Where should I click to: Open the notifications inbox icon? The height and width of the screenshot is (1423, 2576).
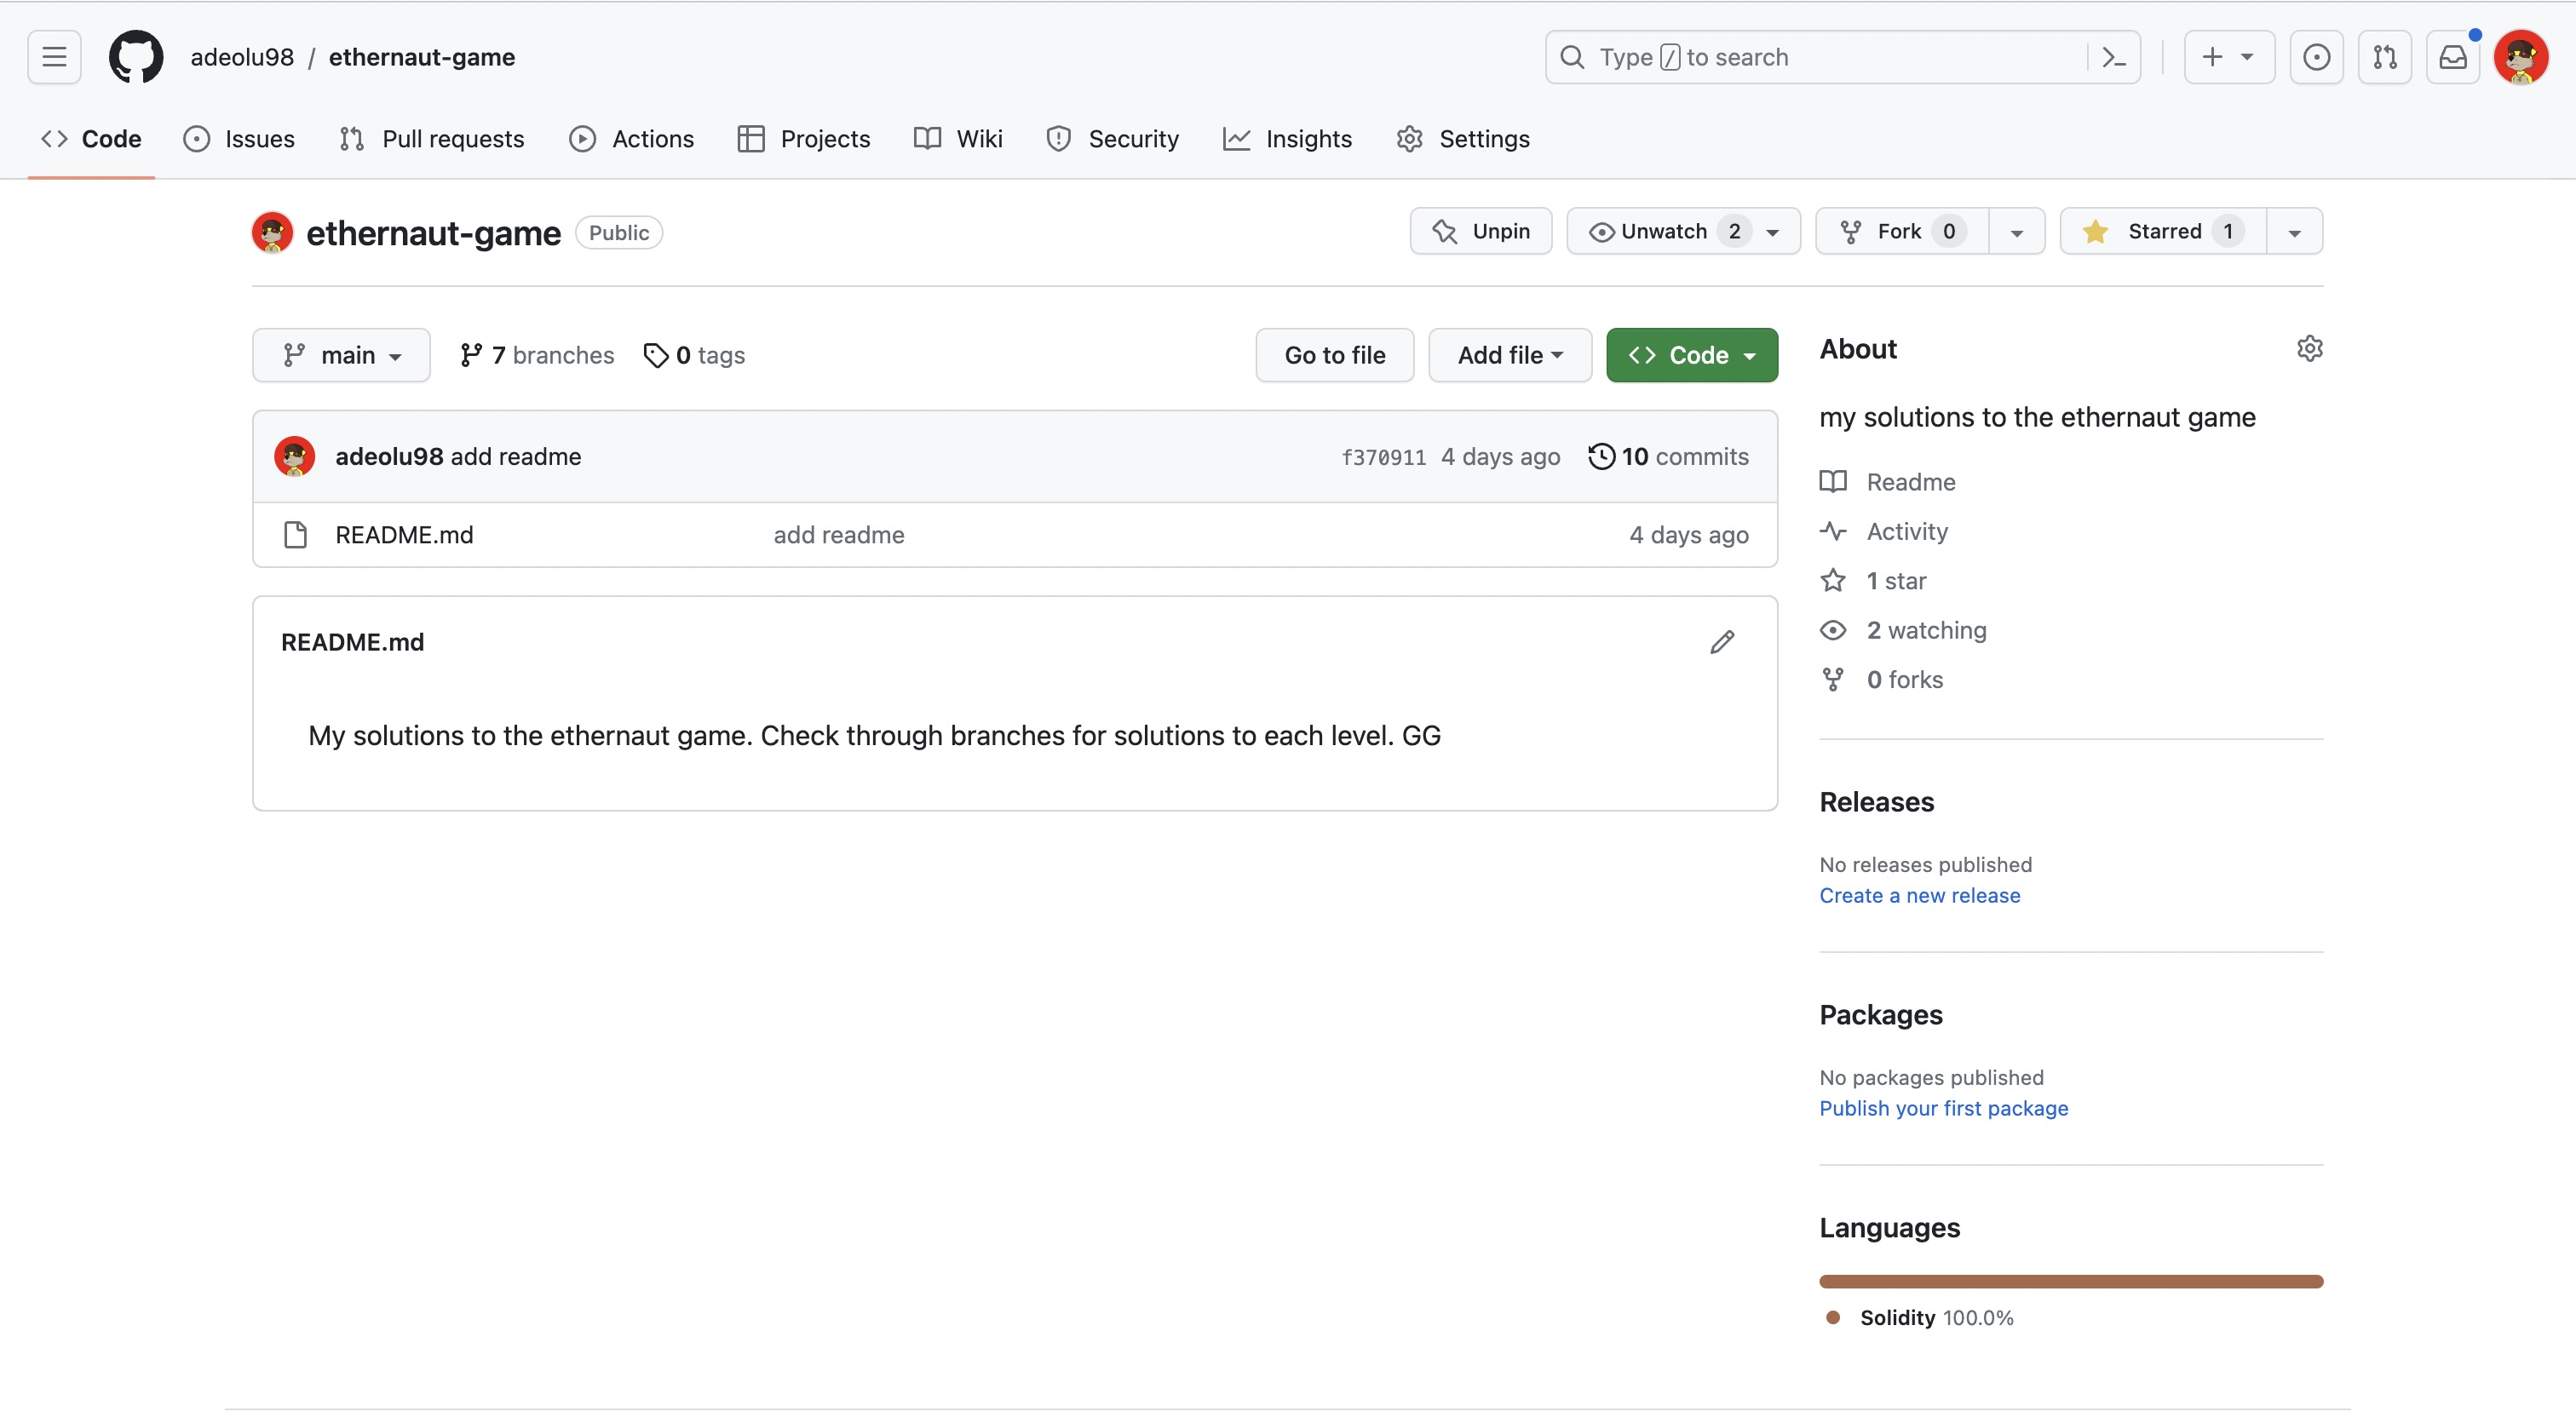pyautogui.click(x=2452, y=57)
